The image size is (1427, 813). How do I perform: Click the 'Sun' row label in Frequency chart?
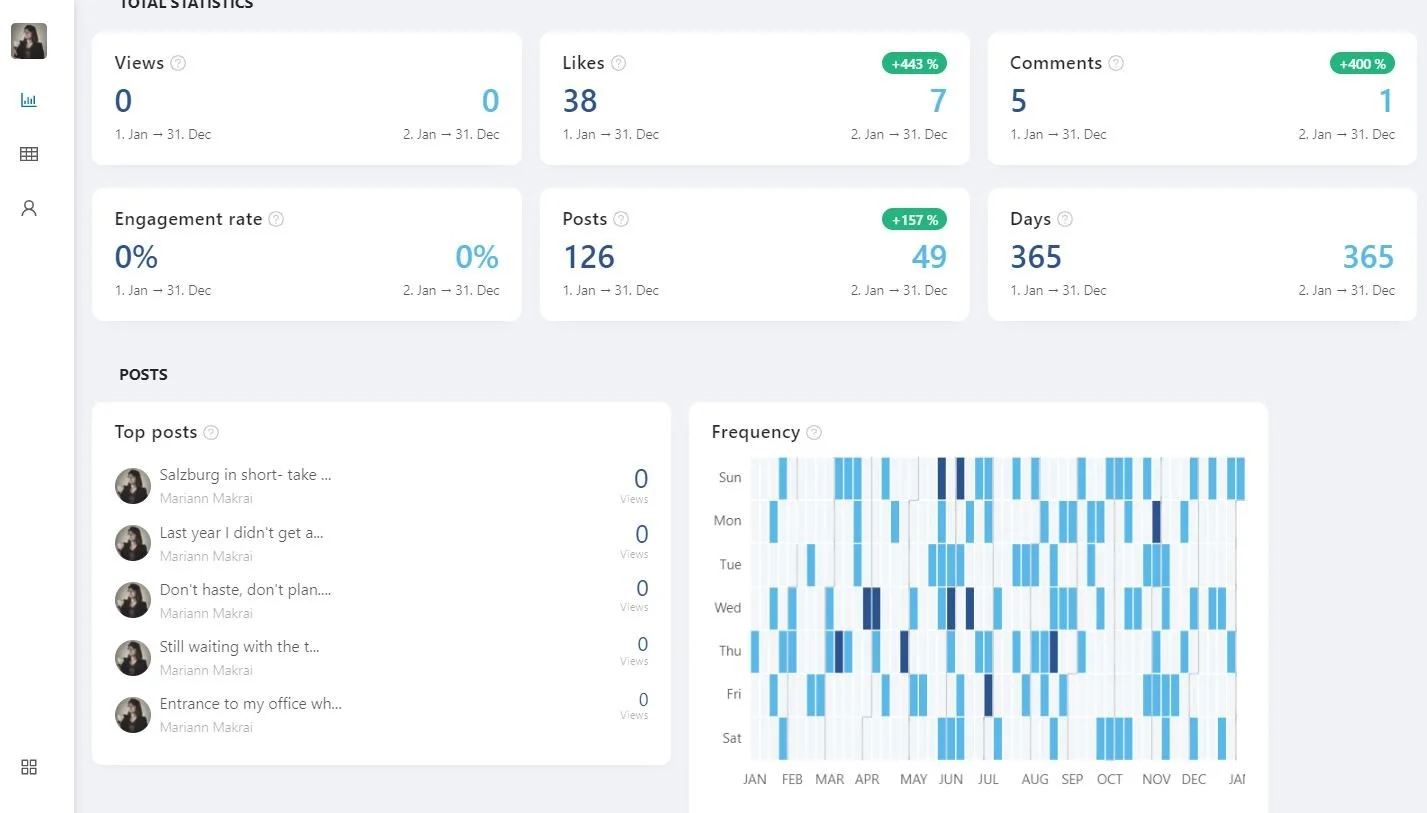click(x=730, y=478)
